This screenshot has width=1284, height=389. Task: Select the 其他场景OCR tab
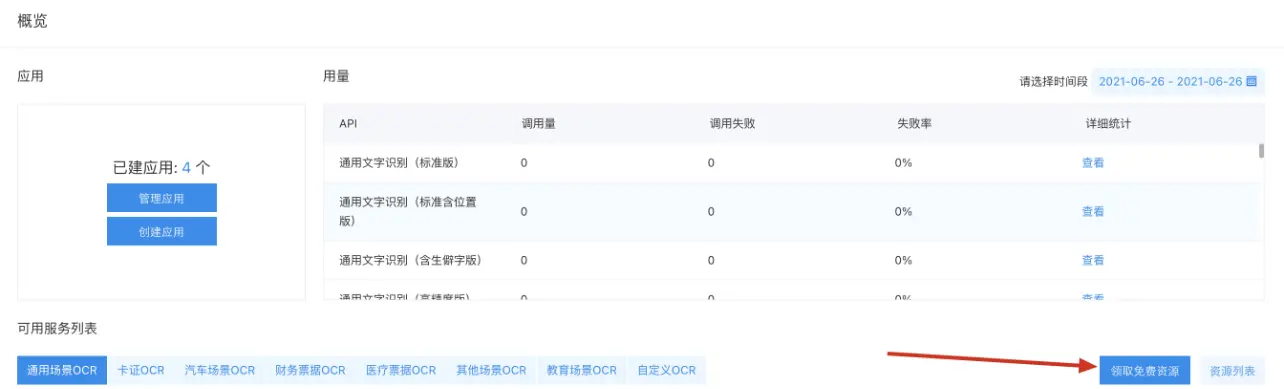[x=491, y=370]
